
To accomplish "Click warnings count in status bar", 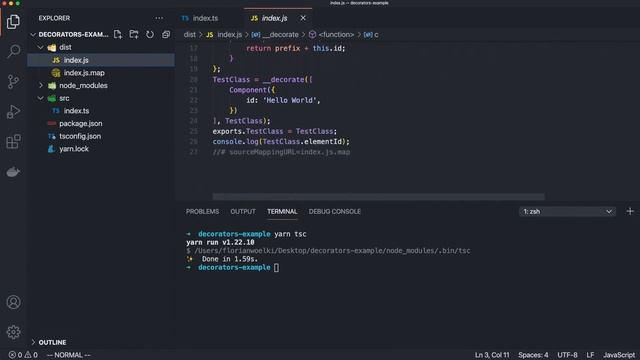I will pyautogui.click(x=31, y=355).
